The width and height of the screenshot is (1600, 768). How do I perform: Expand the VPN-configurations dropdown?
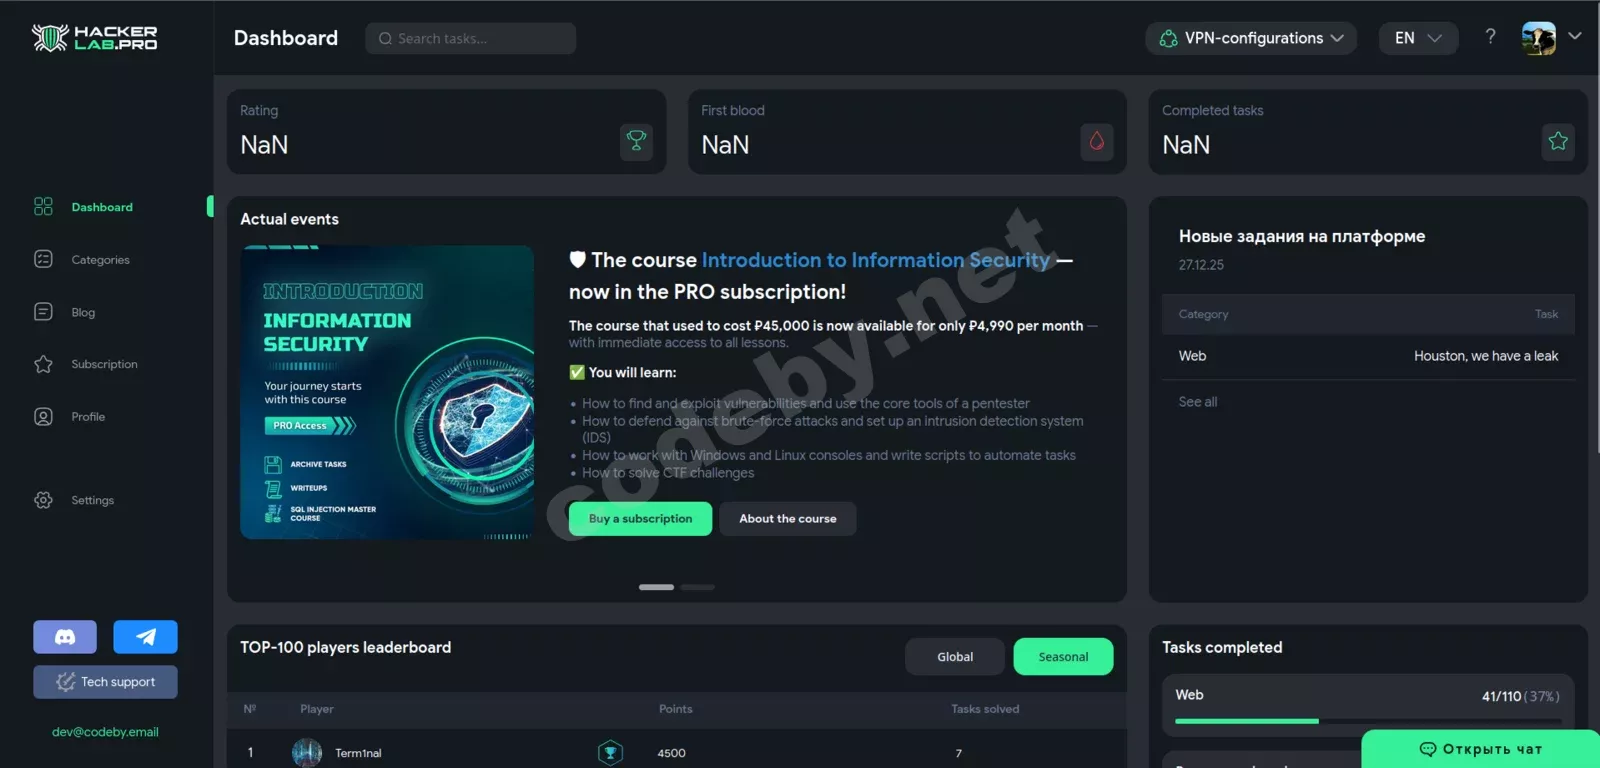(x=1251, y=38)
